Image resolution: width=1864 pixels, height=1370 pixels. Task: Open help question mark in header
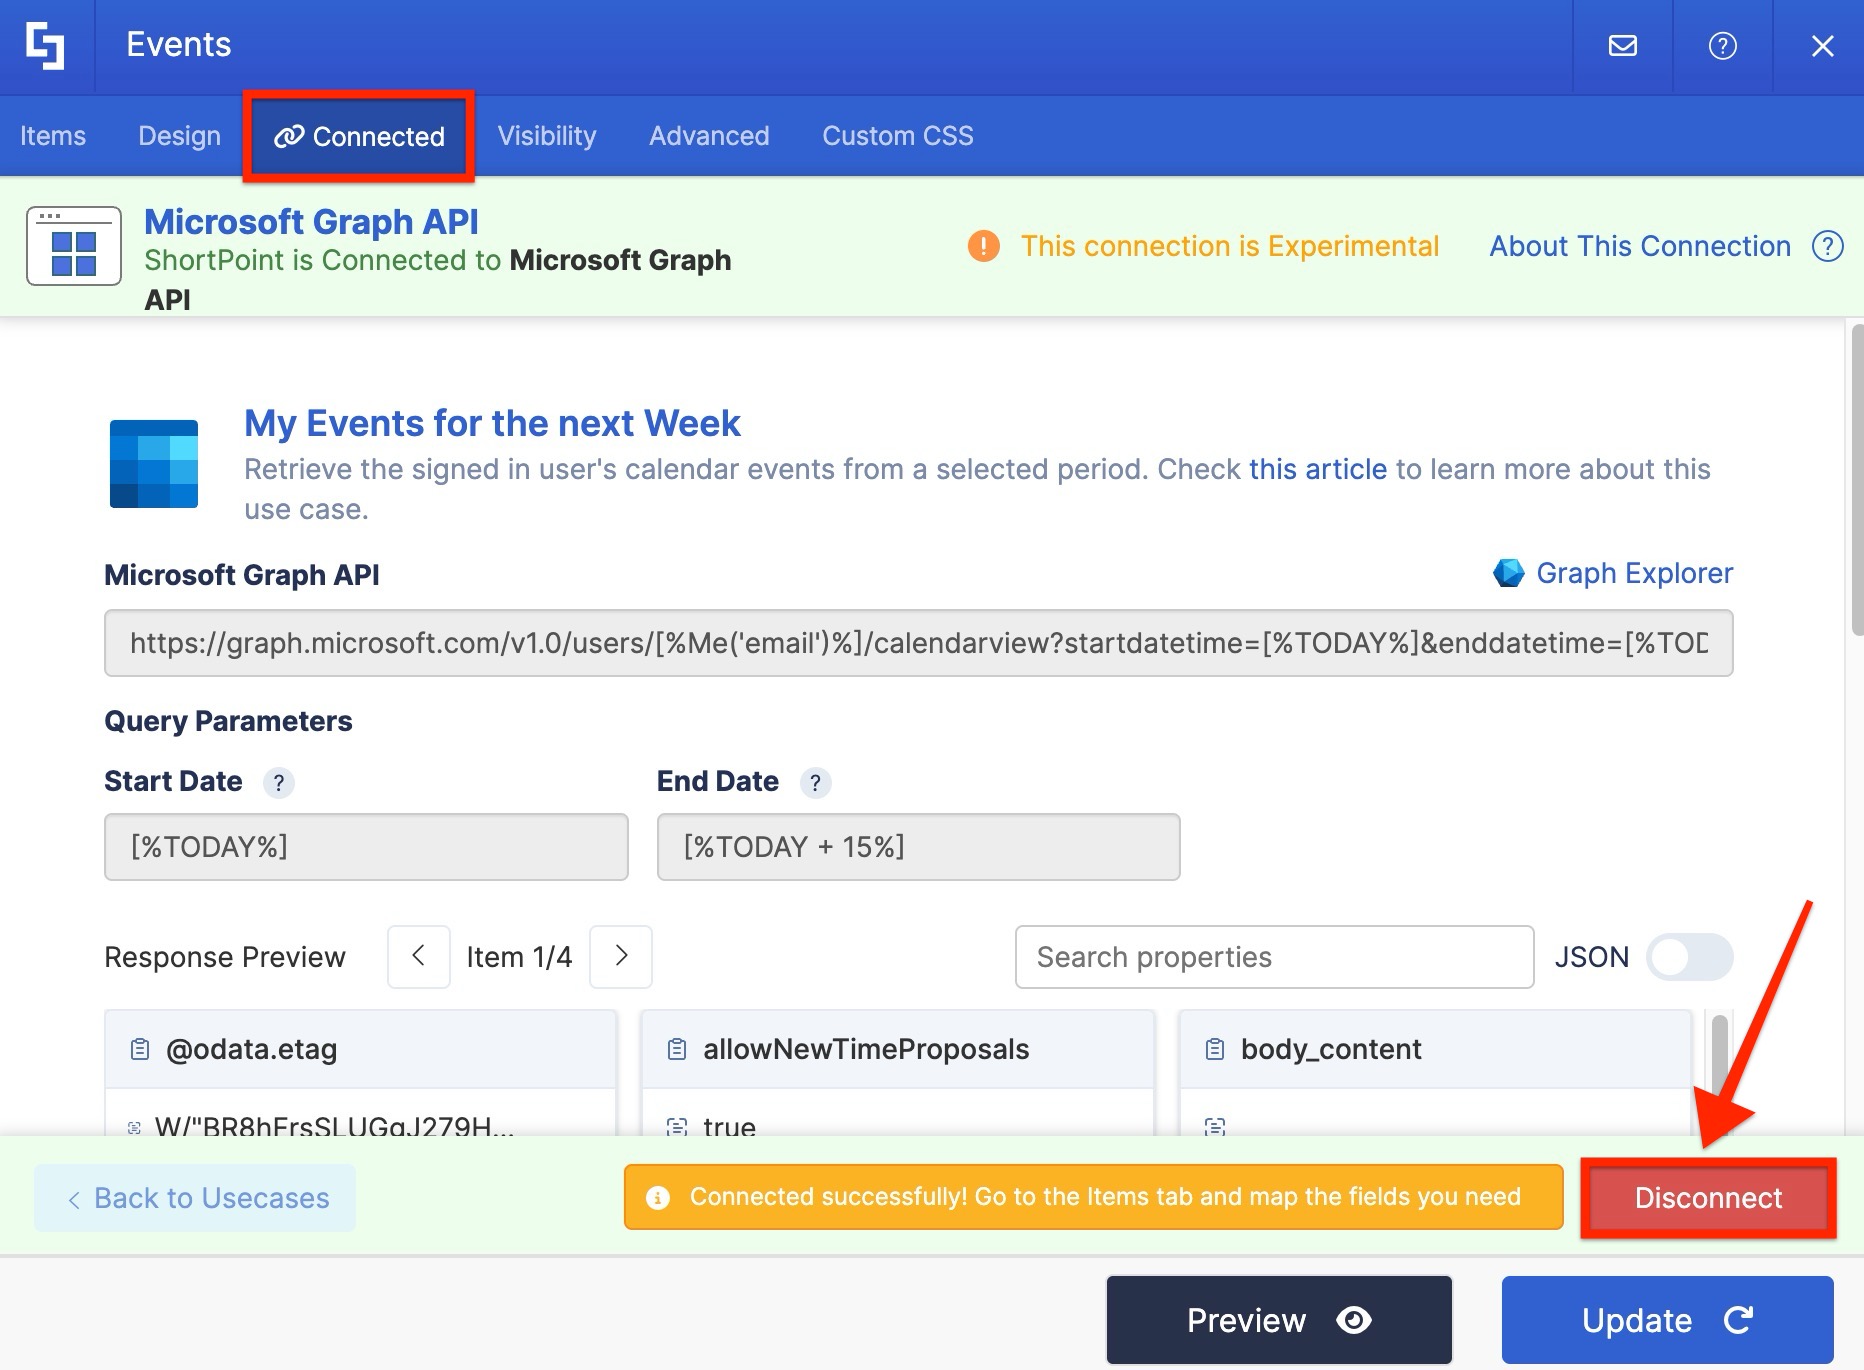[1722, 46]
